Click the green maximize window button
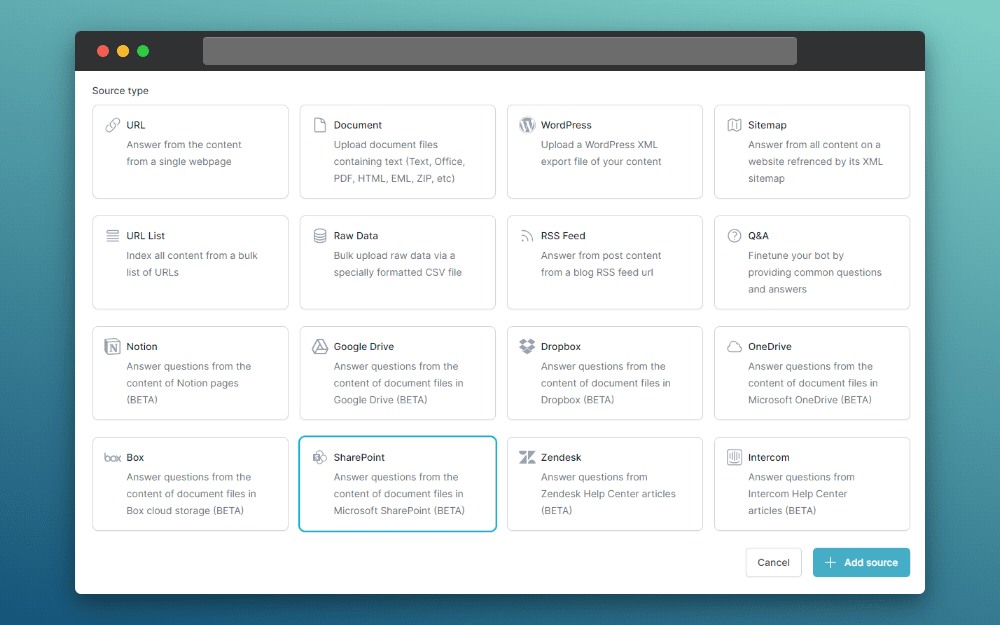1000x625 pixels. [143, 51]
